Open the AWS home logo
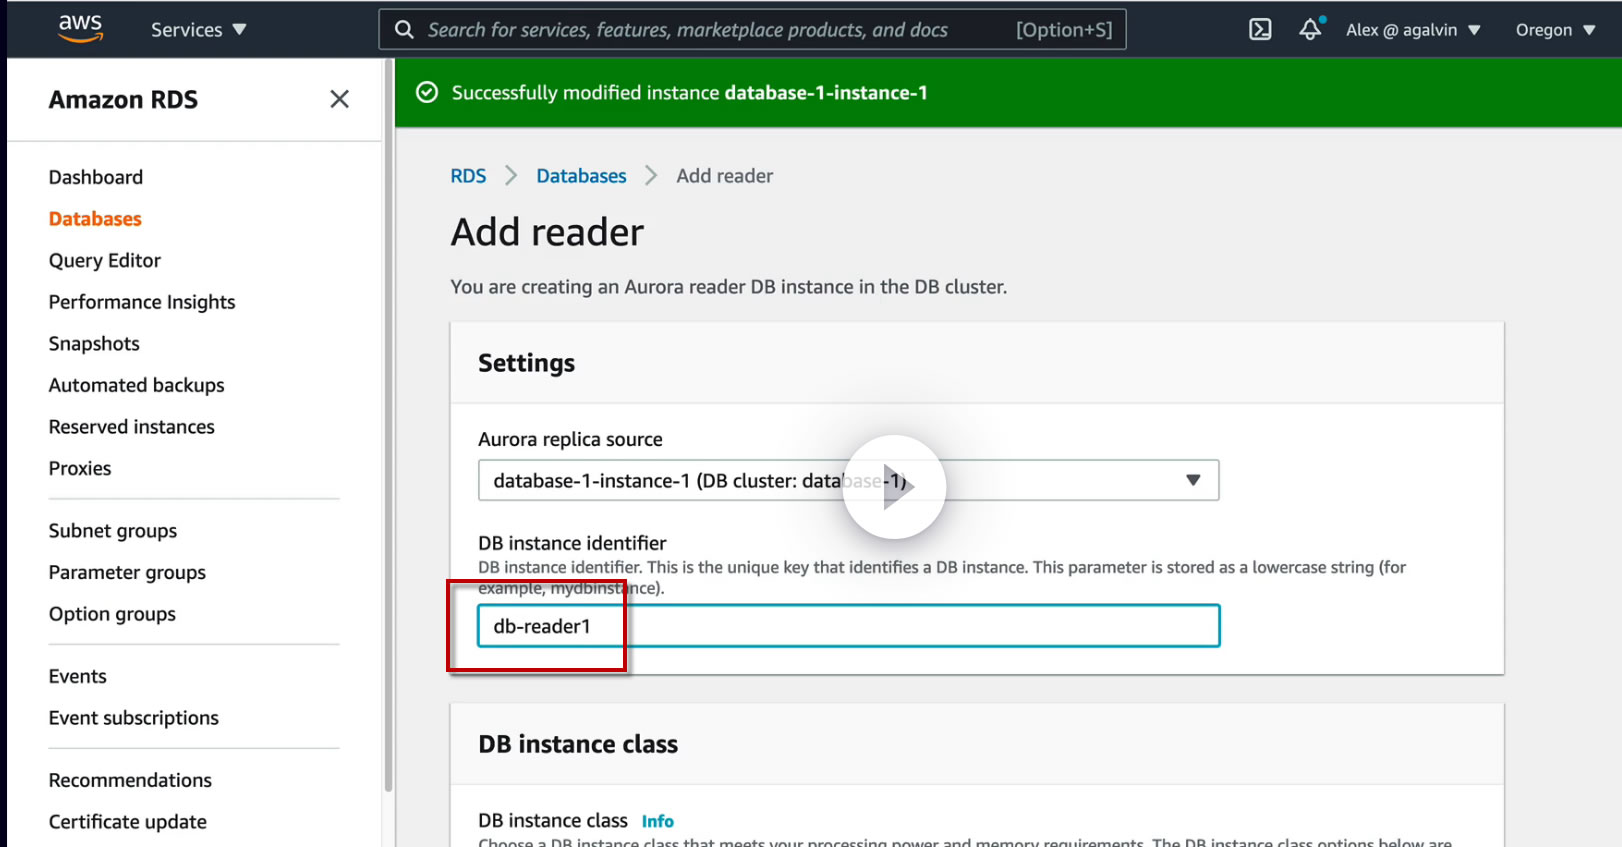This screenshot has width=1622, height=847. point(80,28)
